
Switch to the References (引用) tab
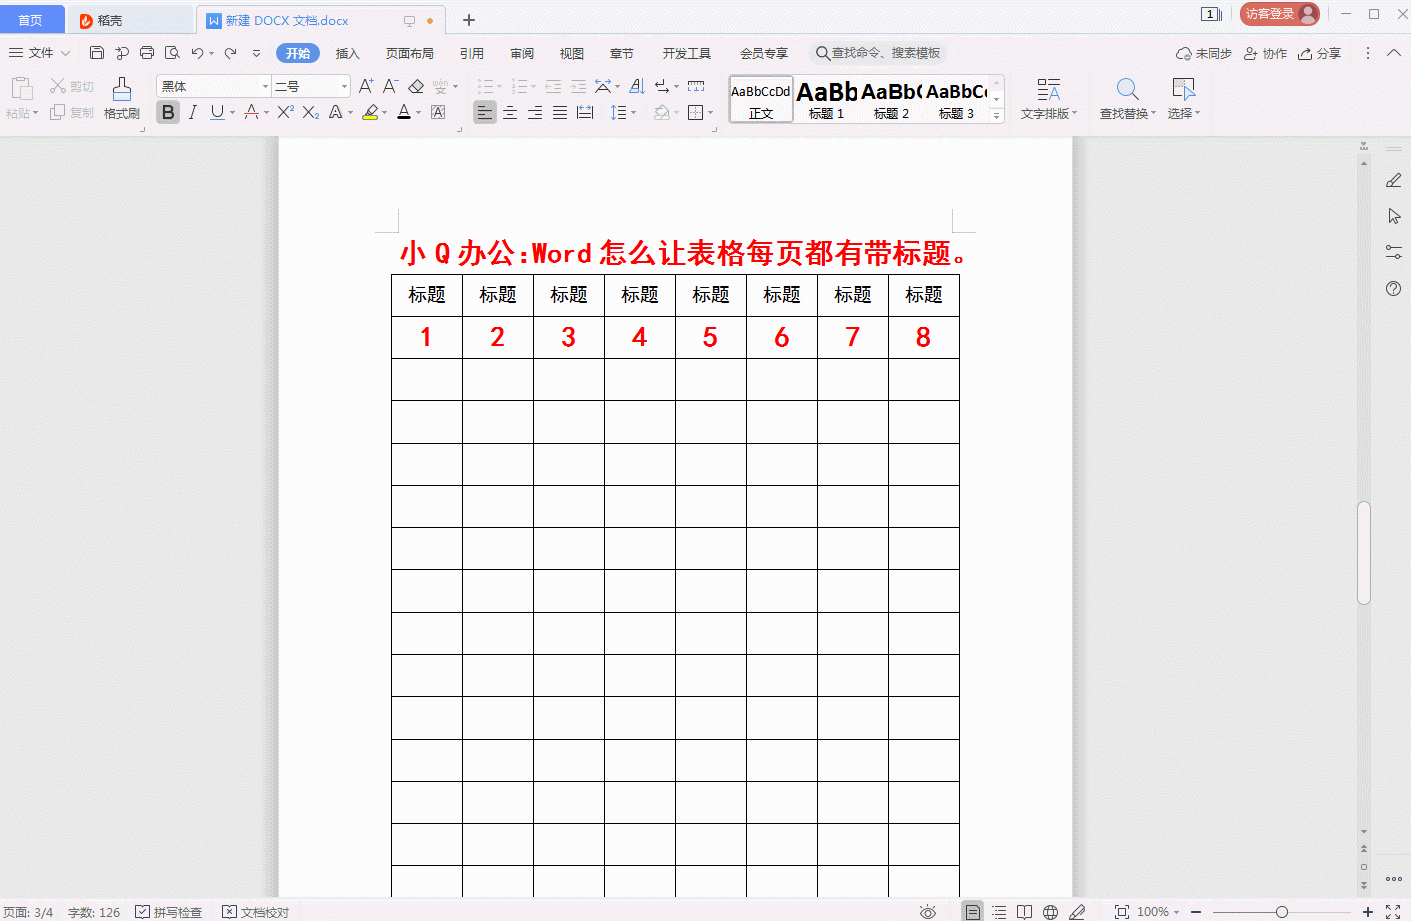[x=472, y=53]
